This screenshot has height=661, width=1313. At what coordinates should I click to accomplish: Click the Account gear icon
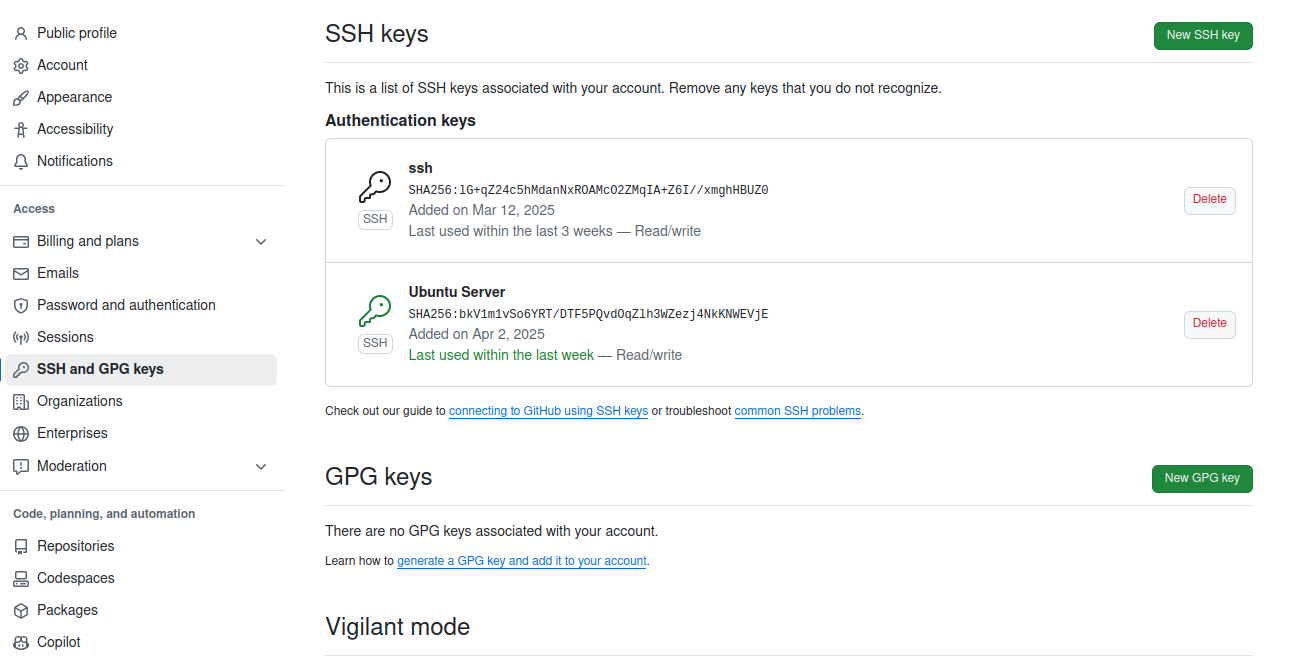point(20,65)
